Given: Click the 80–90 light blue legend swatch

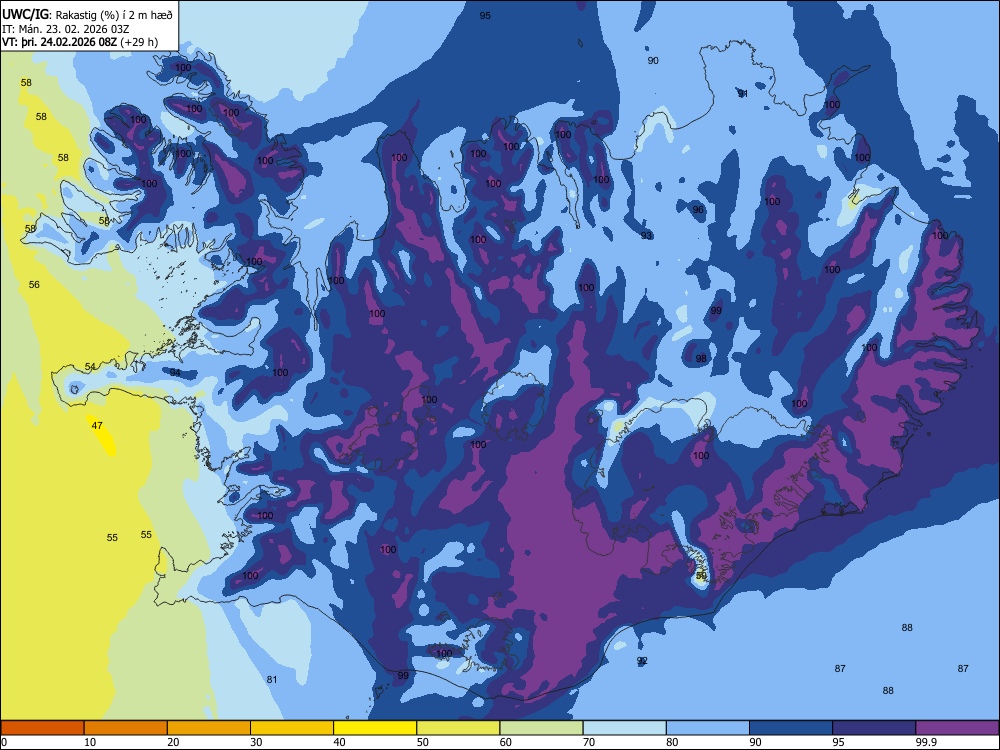Looking at the screenshot, I should click(707, 728).
